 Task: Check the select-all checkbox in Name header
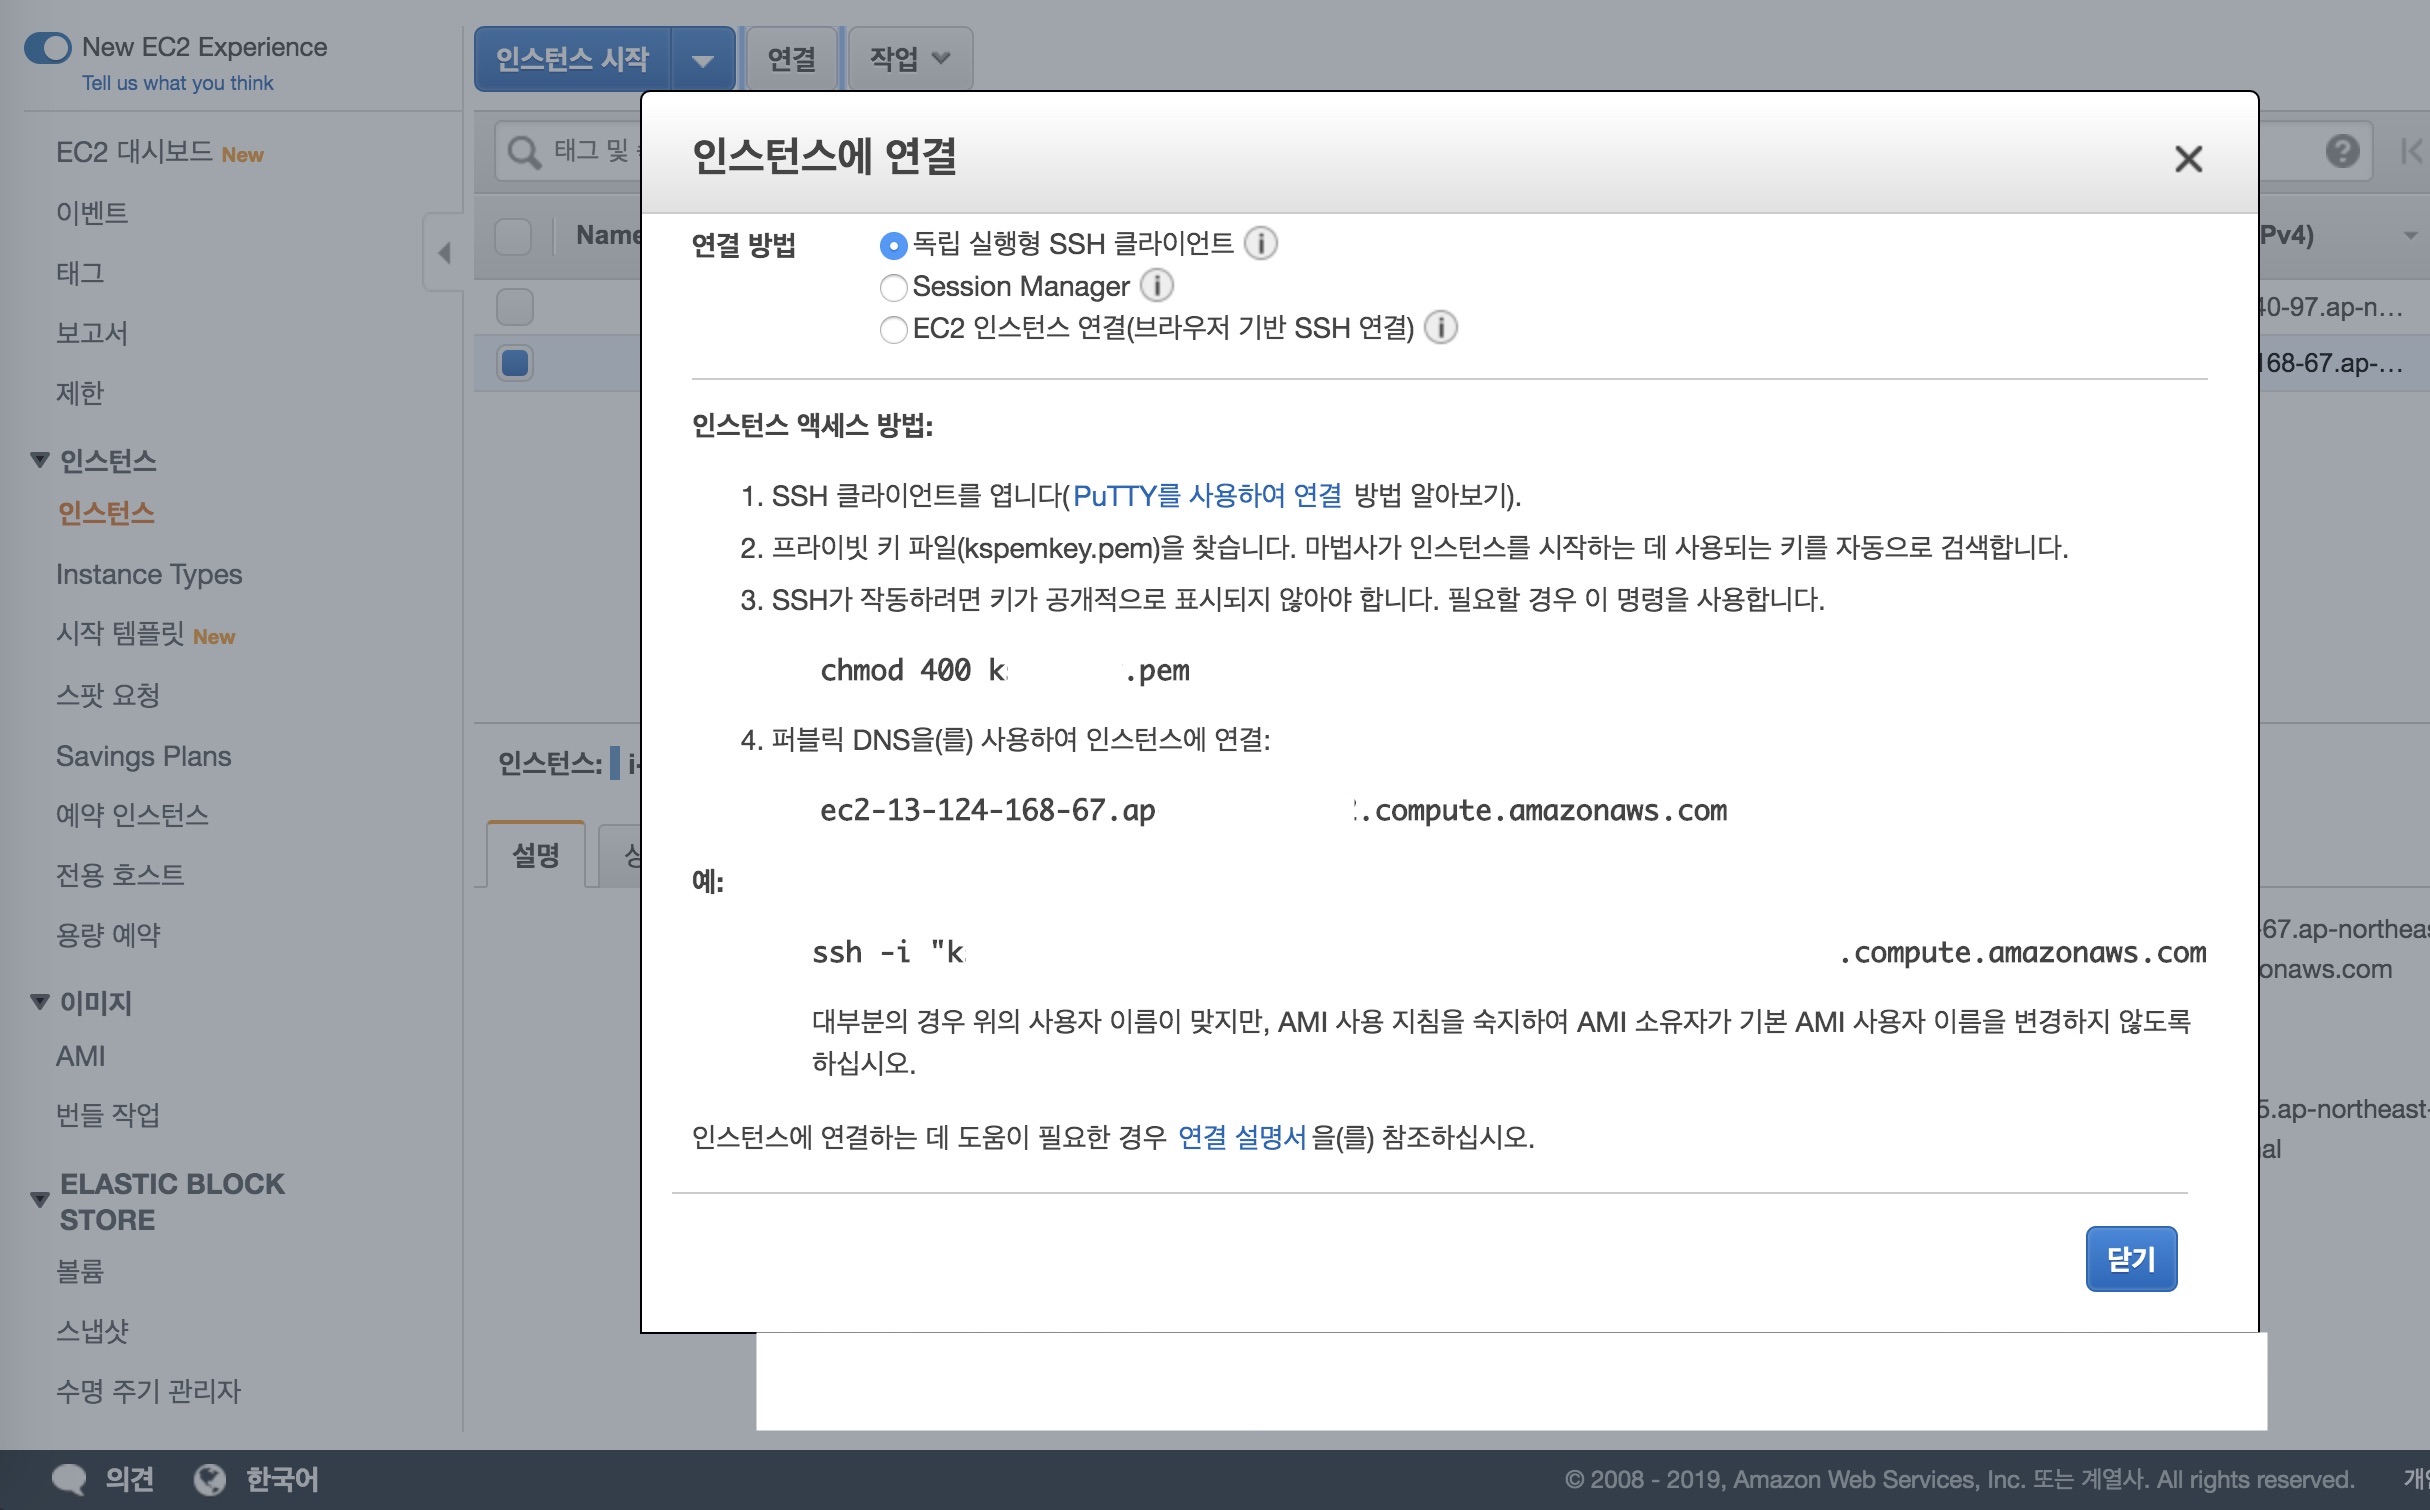pos(513,236)
